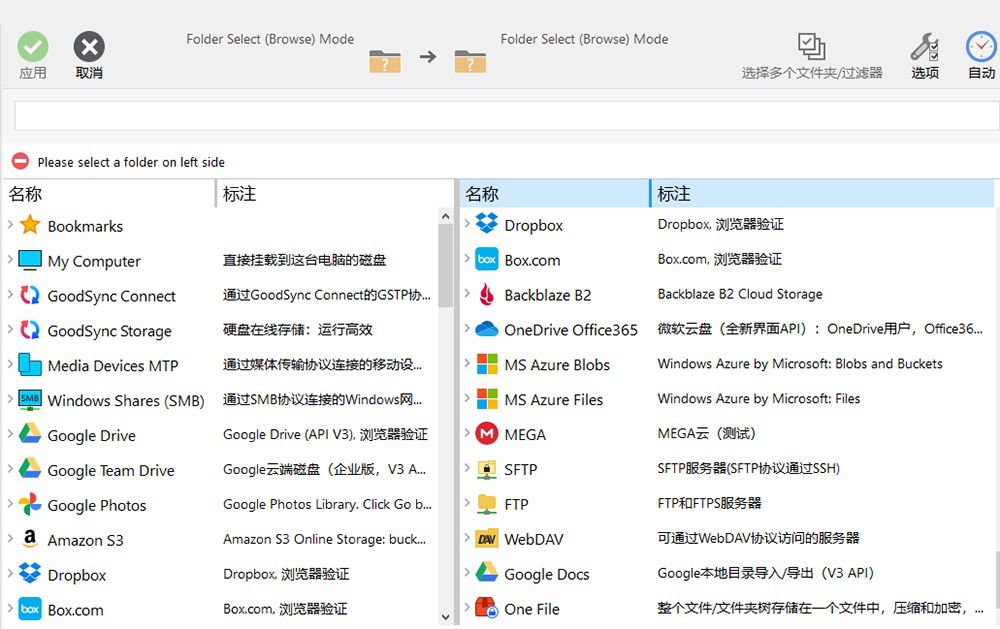The height and width of the screenshot is (629, 1000).
Task: Click the Bookmarks star icon
Action: pos(30,225)
